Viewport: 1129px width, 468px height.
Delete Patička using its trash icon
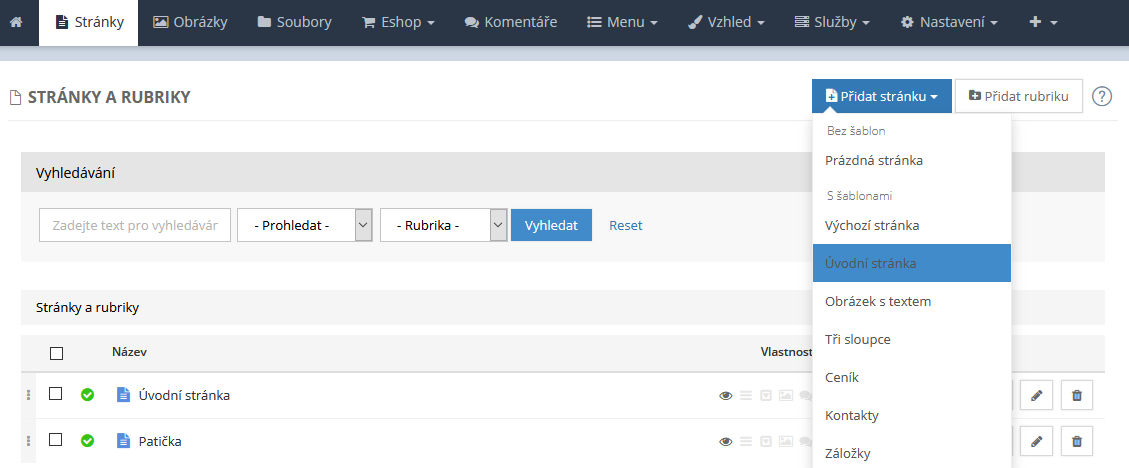(x=1076, y=441)
